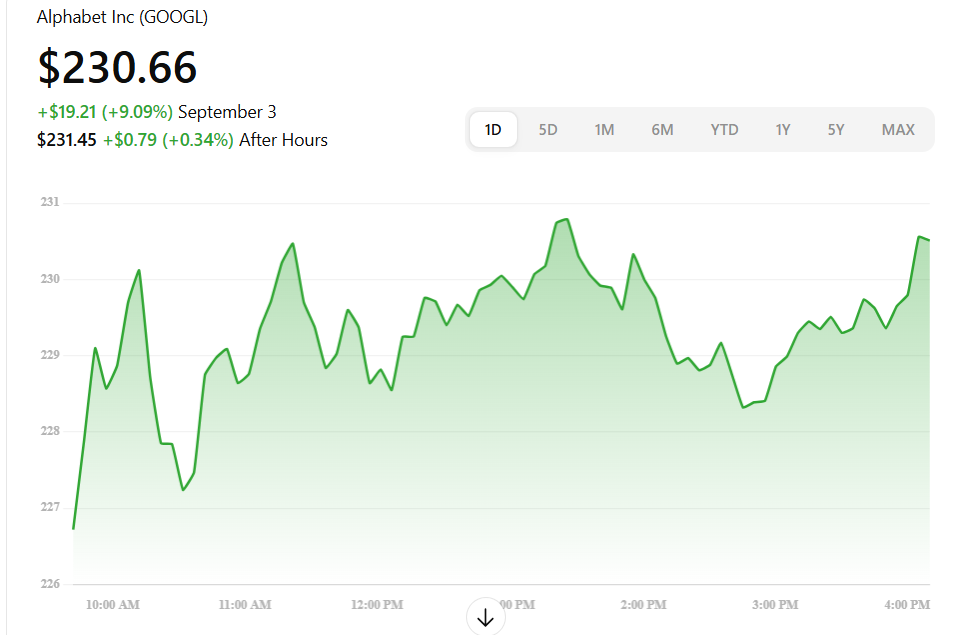This screenshot has height=635, width=954.
Task: Show the MAX price history
Action: [x=898, y=129]
